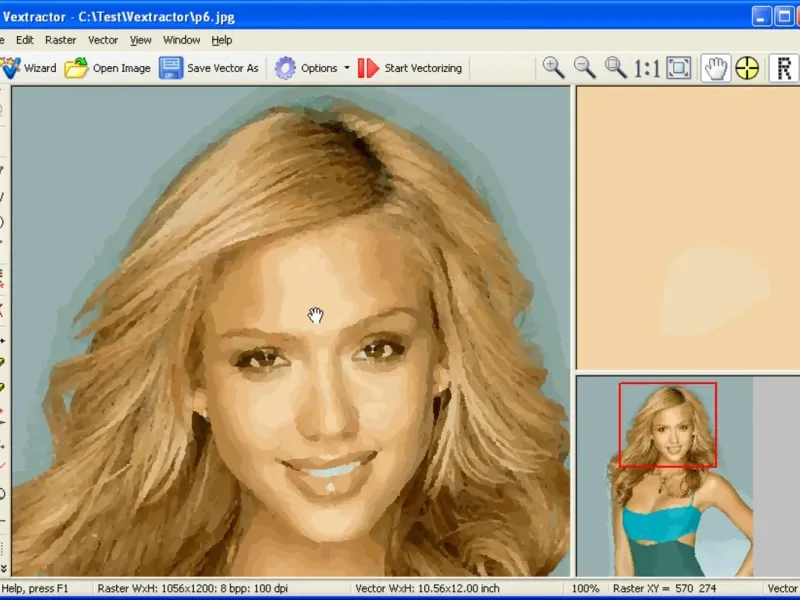Open the Raster menu
The width and height of the screenshot is (800, 600).
(61, 40)
